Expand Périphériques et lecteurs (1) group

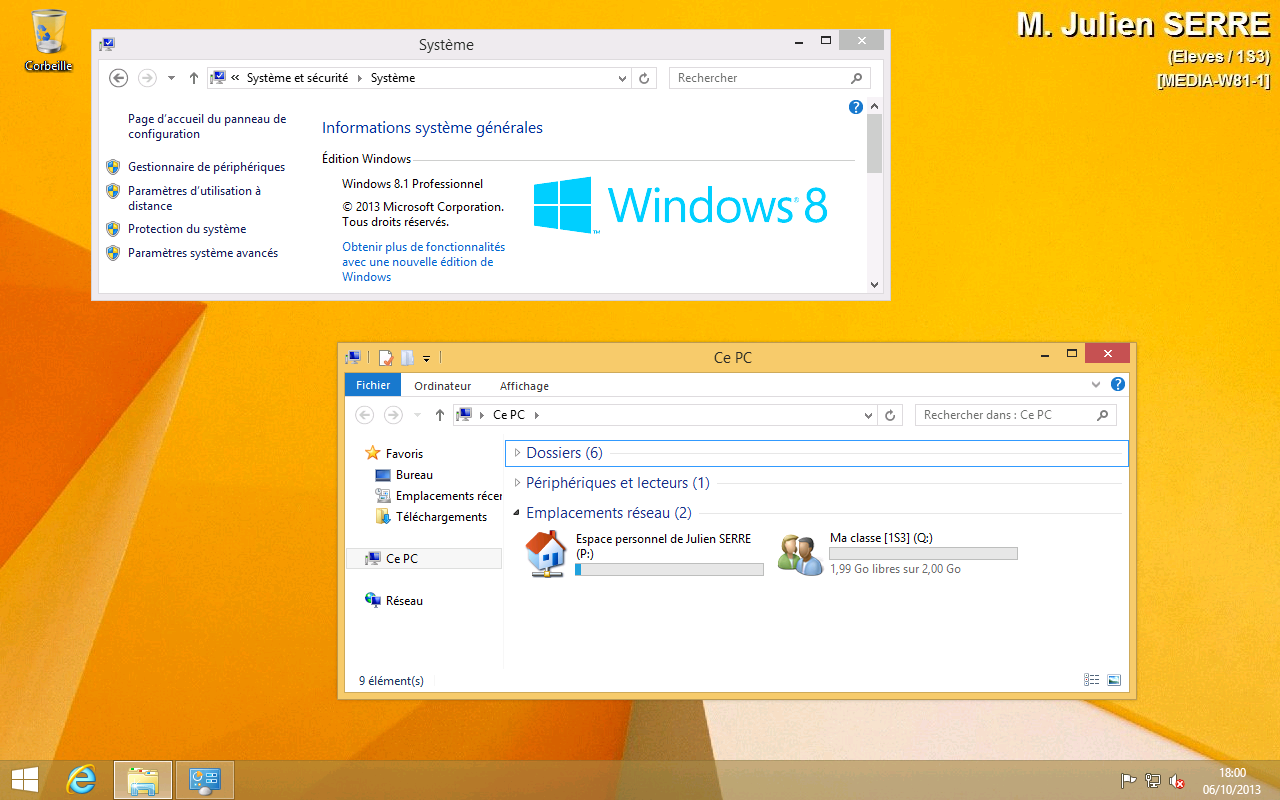click(x=517, y=483)
